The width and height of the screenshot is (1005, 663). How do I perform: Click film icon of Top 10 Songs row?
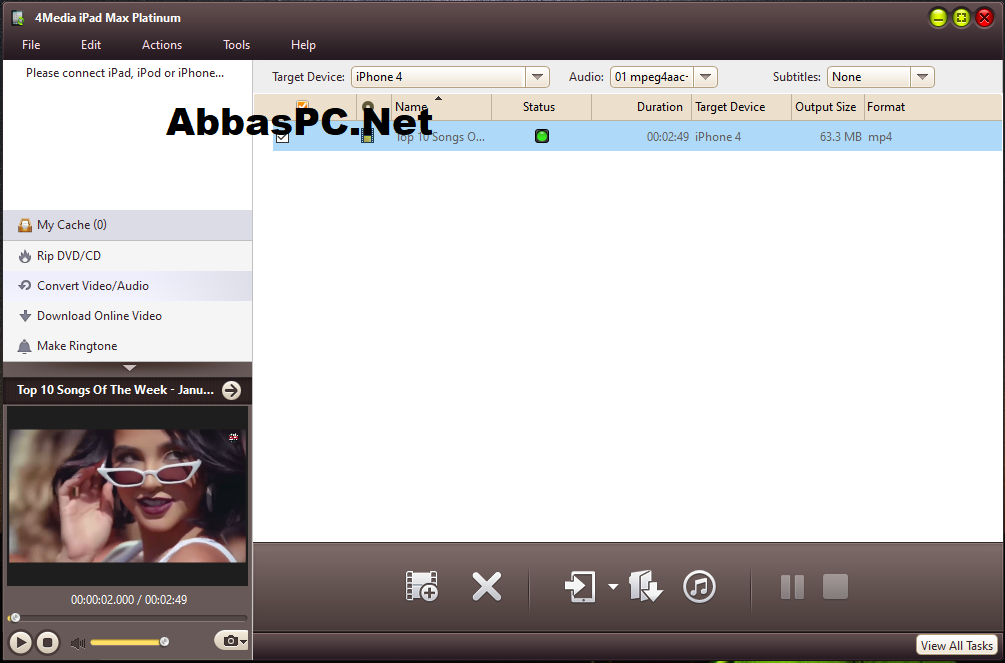pyautogui.click(x=367, y=135)
